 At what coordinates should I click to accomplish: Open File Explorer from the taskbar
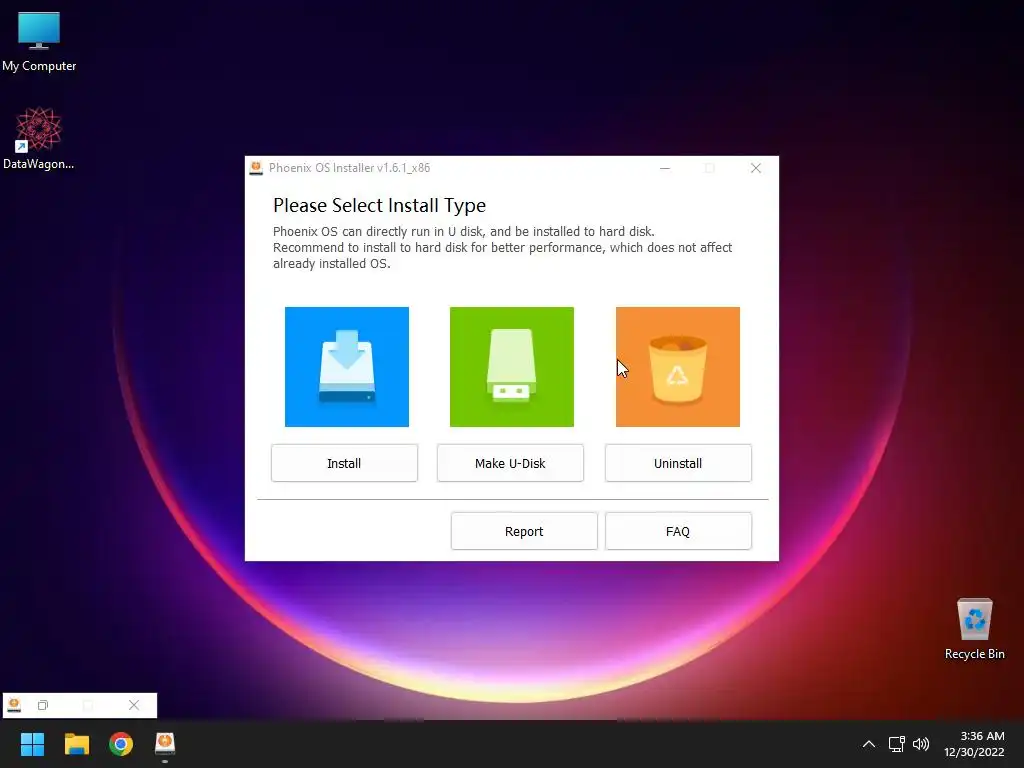click(76, 744)
